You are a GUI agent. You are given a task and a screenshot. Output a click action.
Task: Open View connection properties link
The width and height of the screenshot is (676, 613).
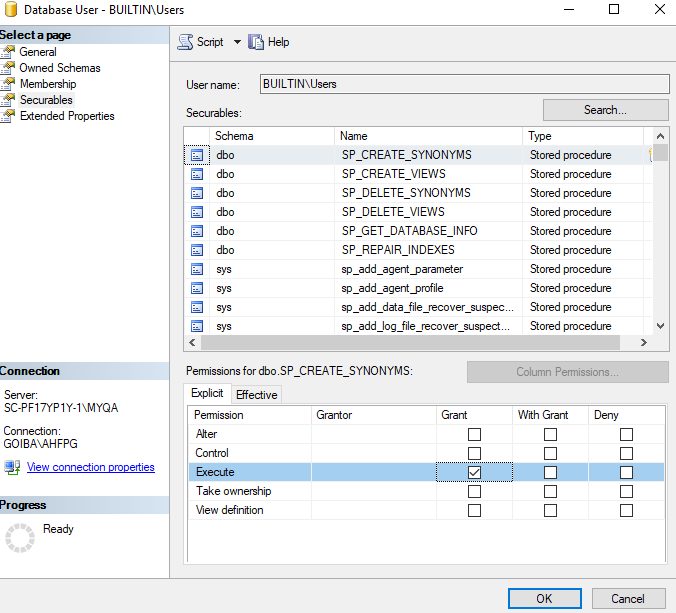coord(91,467)
